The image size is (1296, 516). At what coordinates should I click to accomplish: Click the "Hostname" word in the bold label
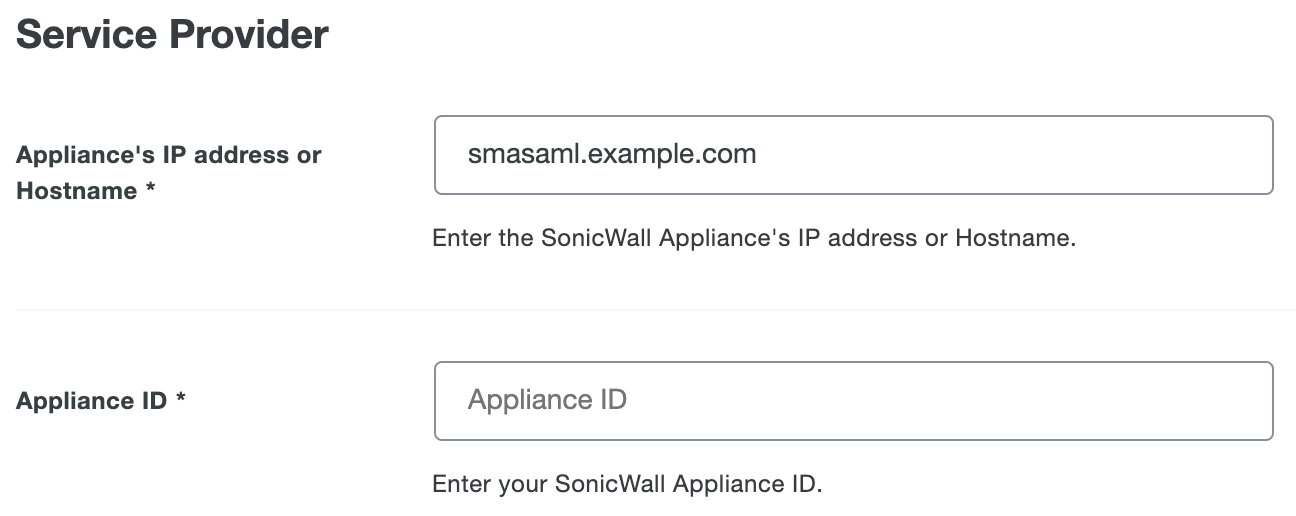coord(76,190)
